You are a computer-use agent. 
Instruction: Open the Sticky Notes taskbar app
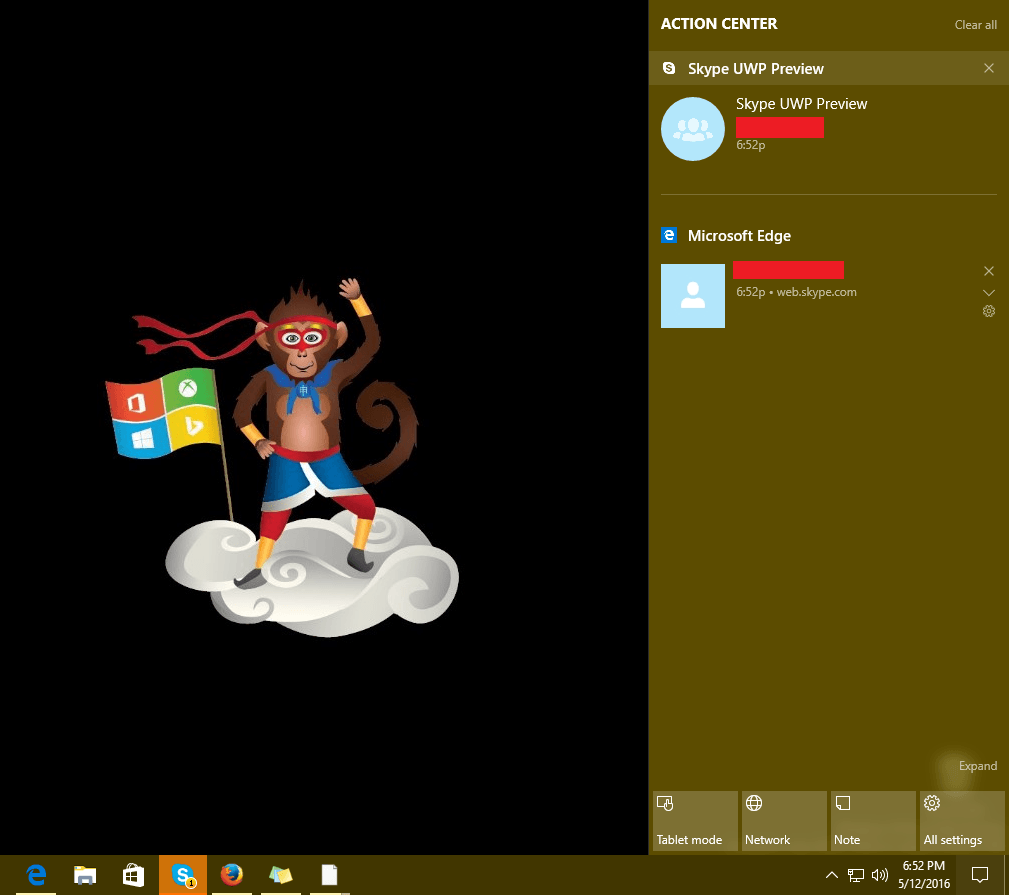pyautogui.click(x=281, y=875)
